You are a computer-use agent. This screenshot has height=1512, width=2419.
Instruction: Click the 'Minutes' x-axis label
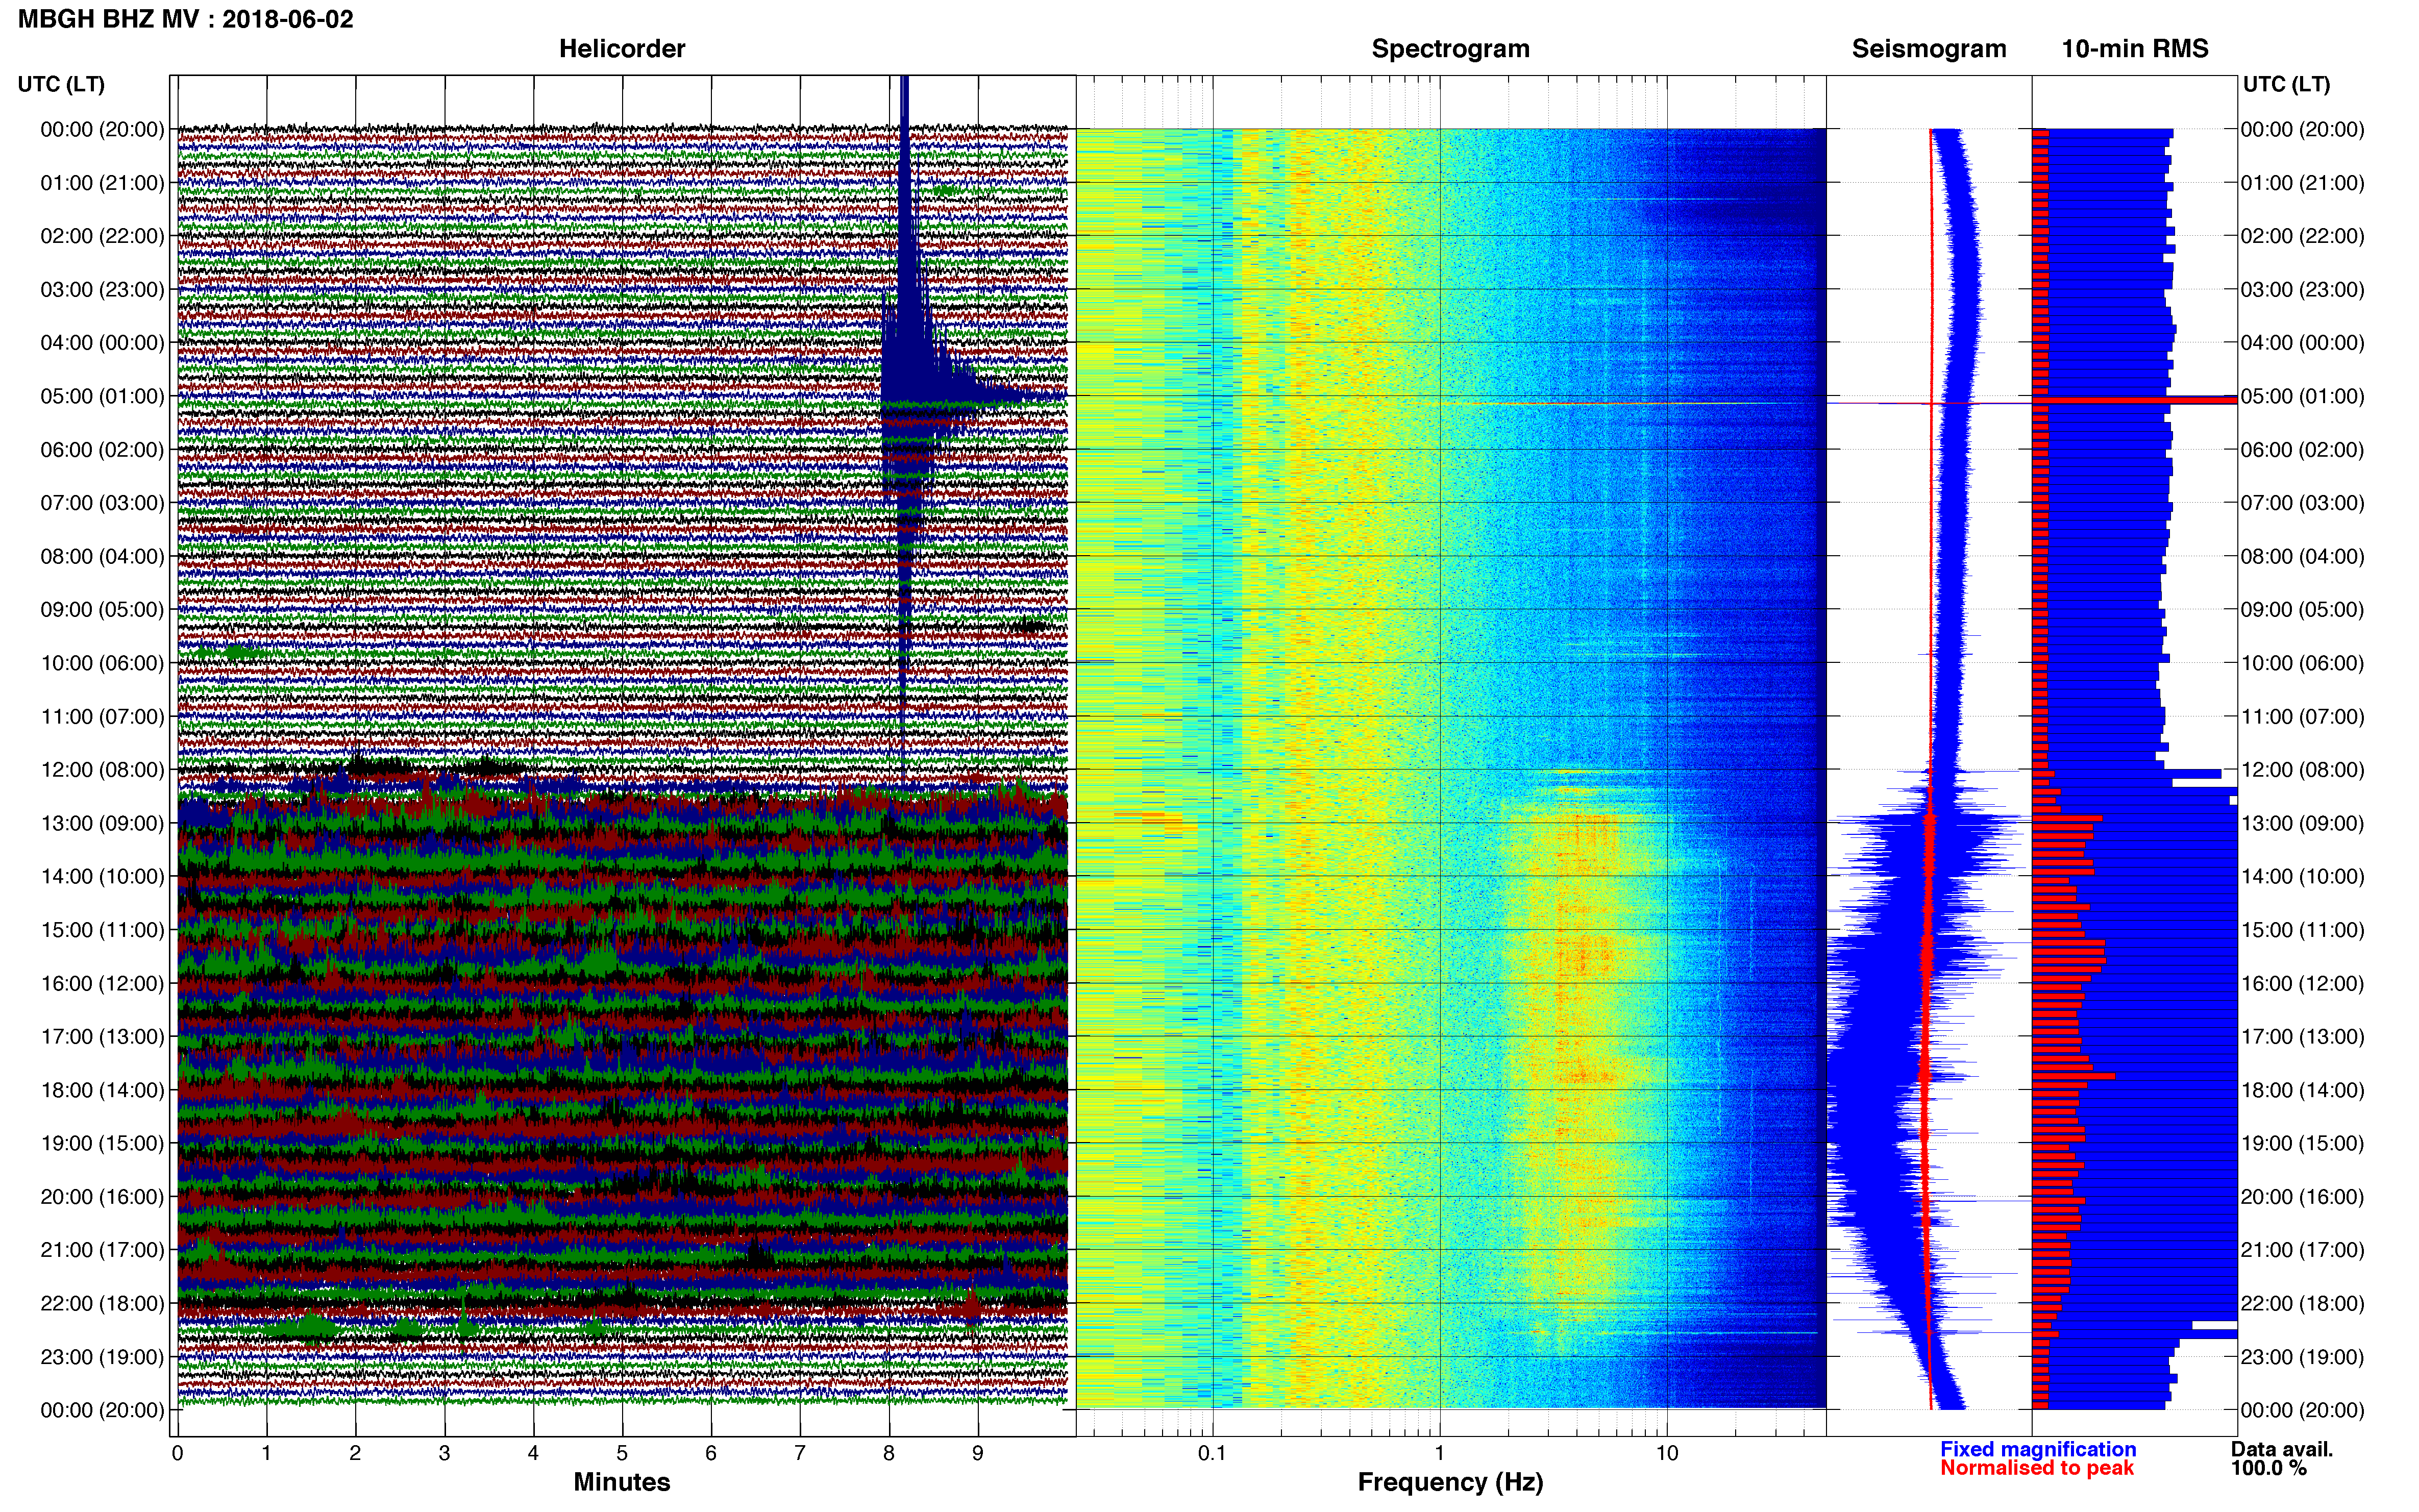pyautogui.click(x=622, y=1482)
